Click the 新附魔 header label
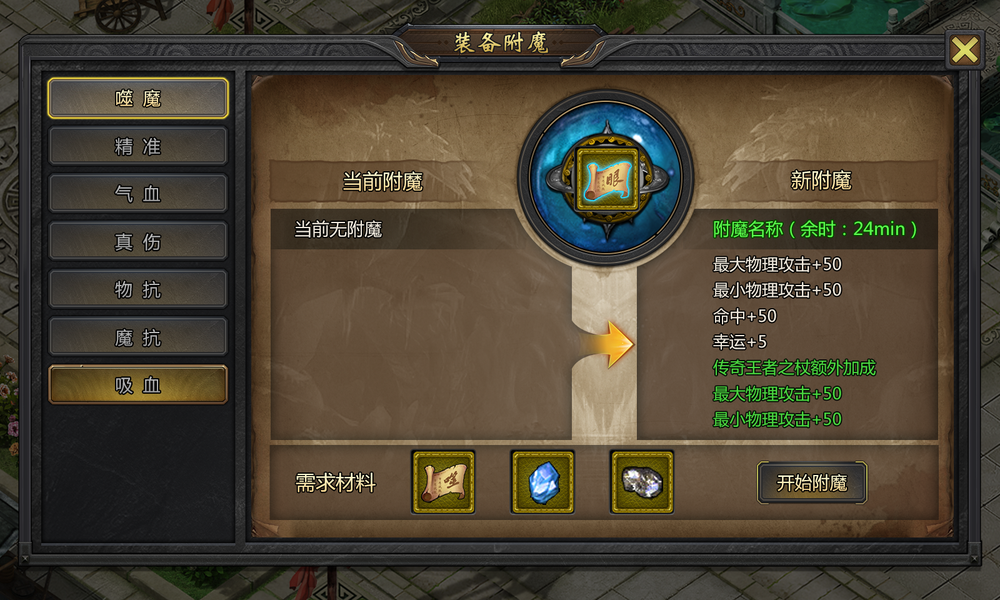The height and width of the screenshot is (600, 1000). pos(821,180)
